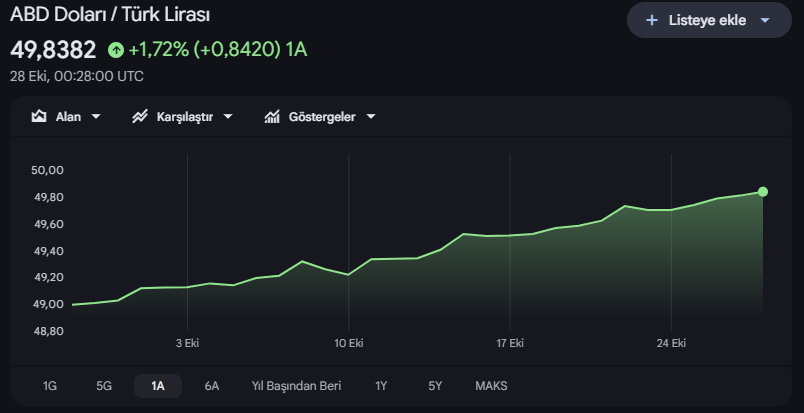Click the 49,00 price axis label
Image resolution: width=804 pixels, height=413 pixels.
click(49, 304)
